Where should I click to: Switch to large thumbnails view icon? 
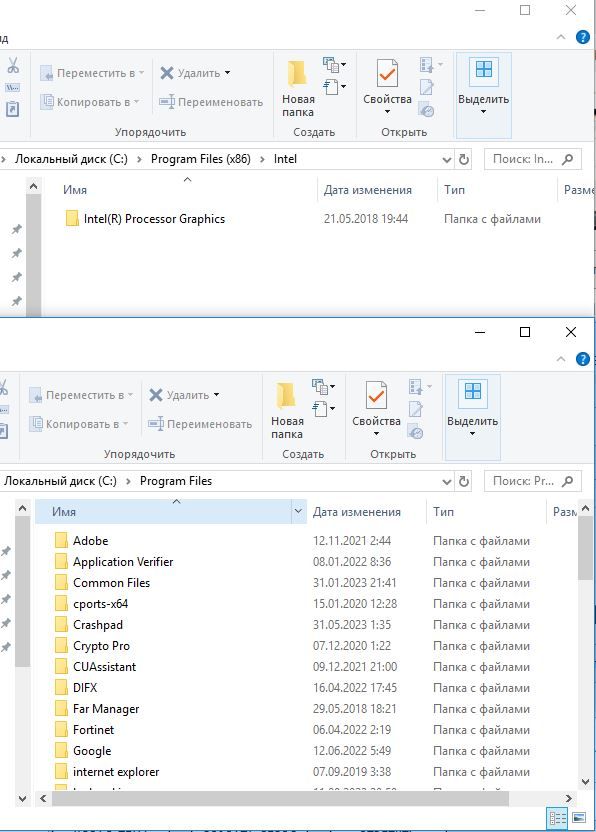[x=579, y=817]
